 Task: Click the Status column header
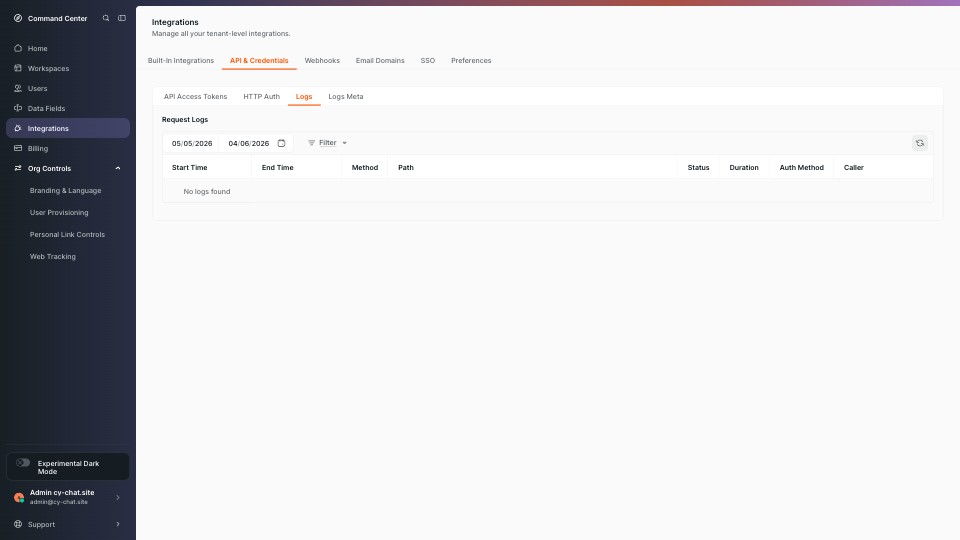tap(698, 167)
